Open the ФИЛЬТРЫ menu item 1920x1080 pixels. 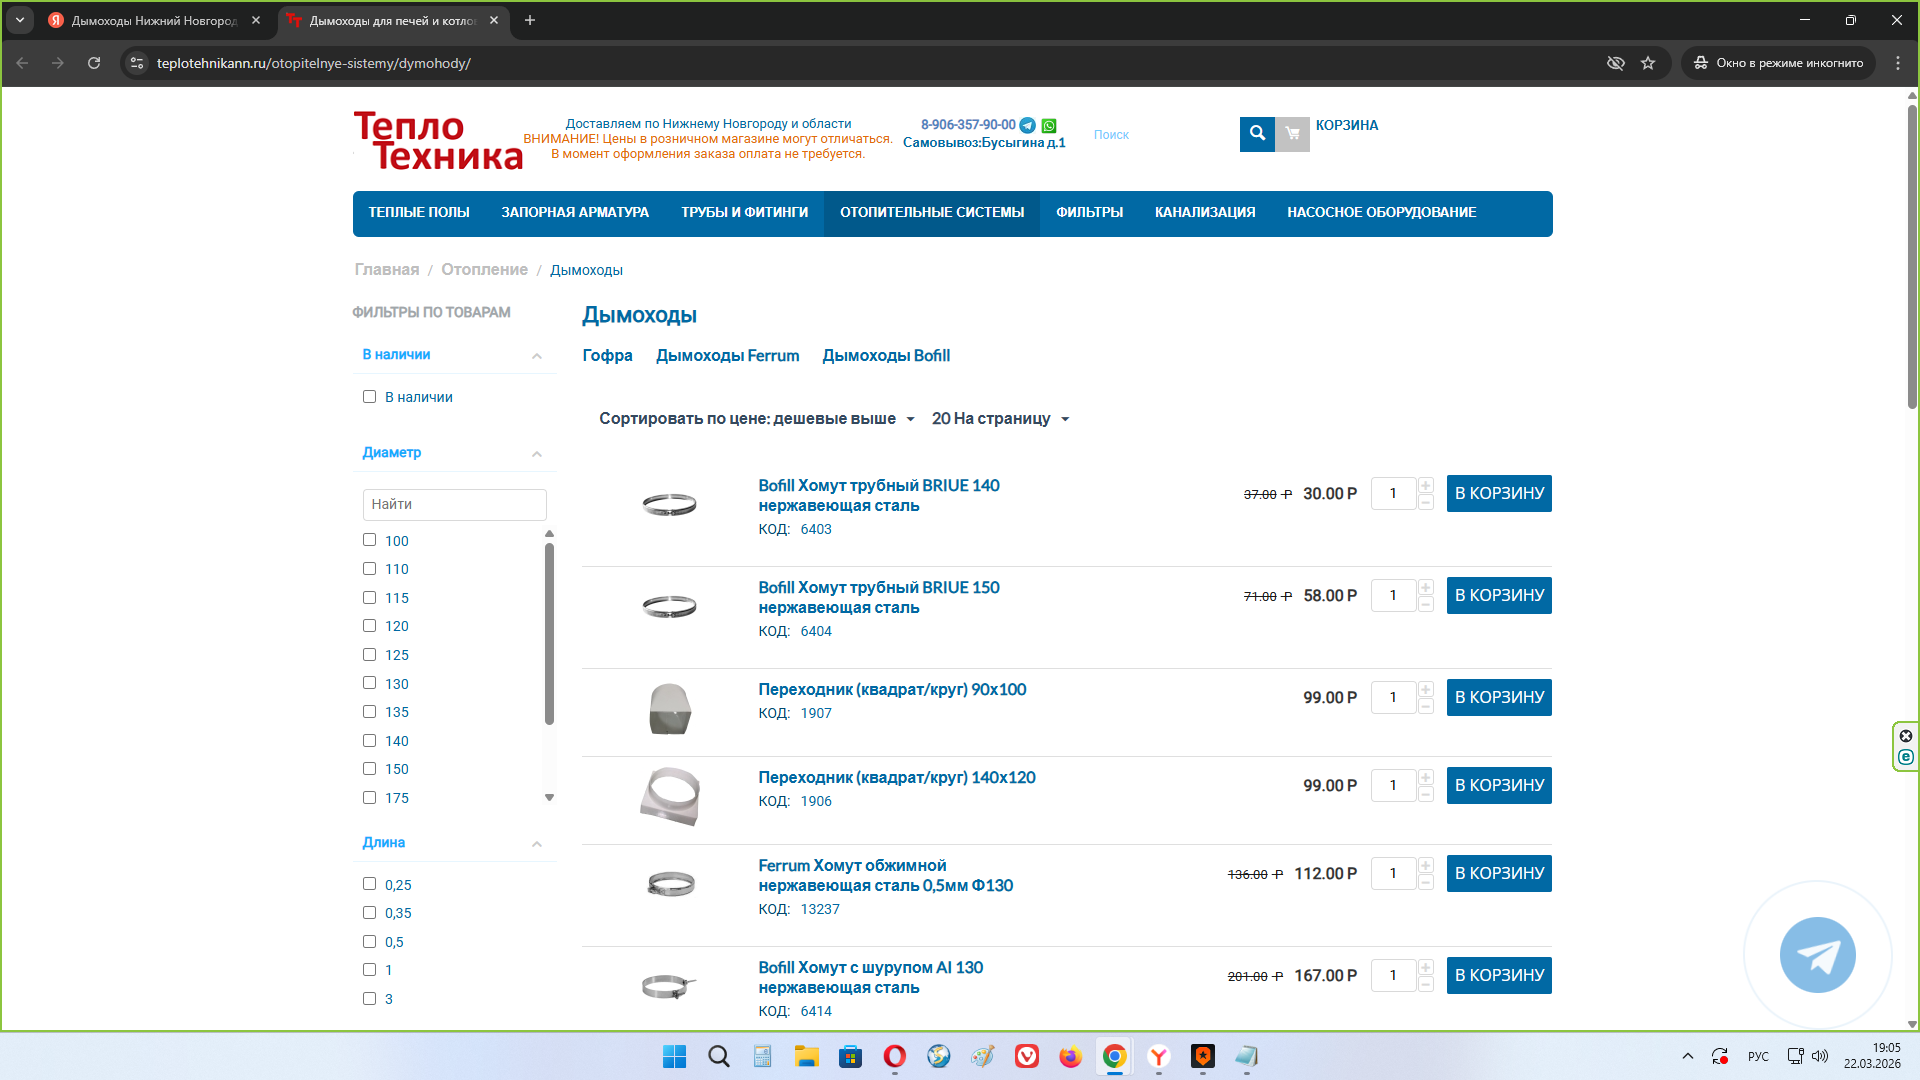point(1089,213)
